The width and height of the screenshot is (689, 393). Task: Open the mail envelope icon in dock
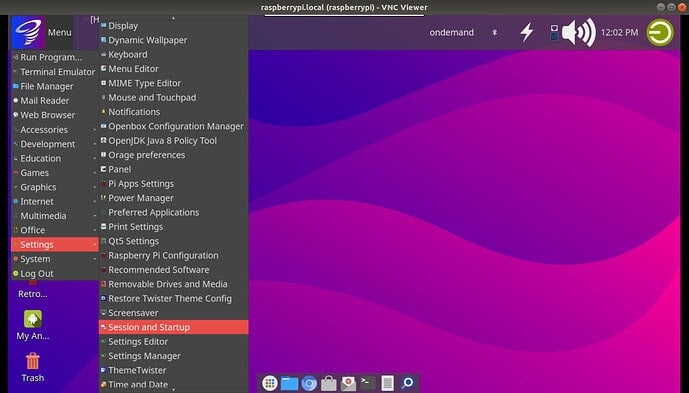point(348,383)
